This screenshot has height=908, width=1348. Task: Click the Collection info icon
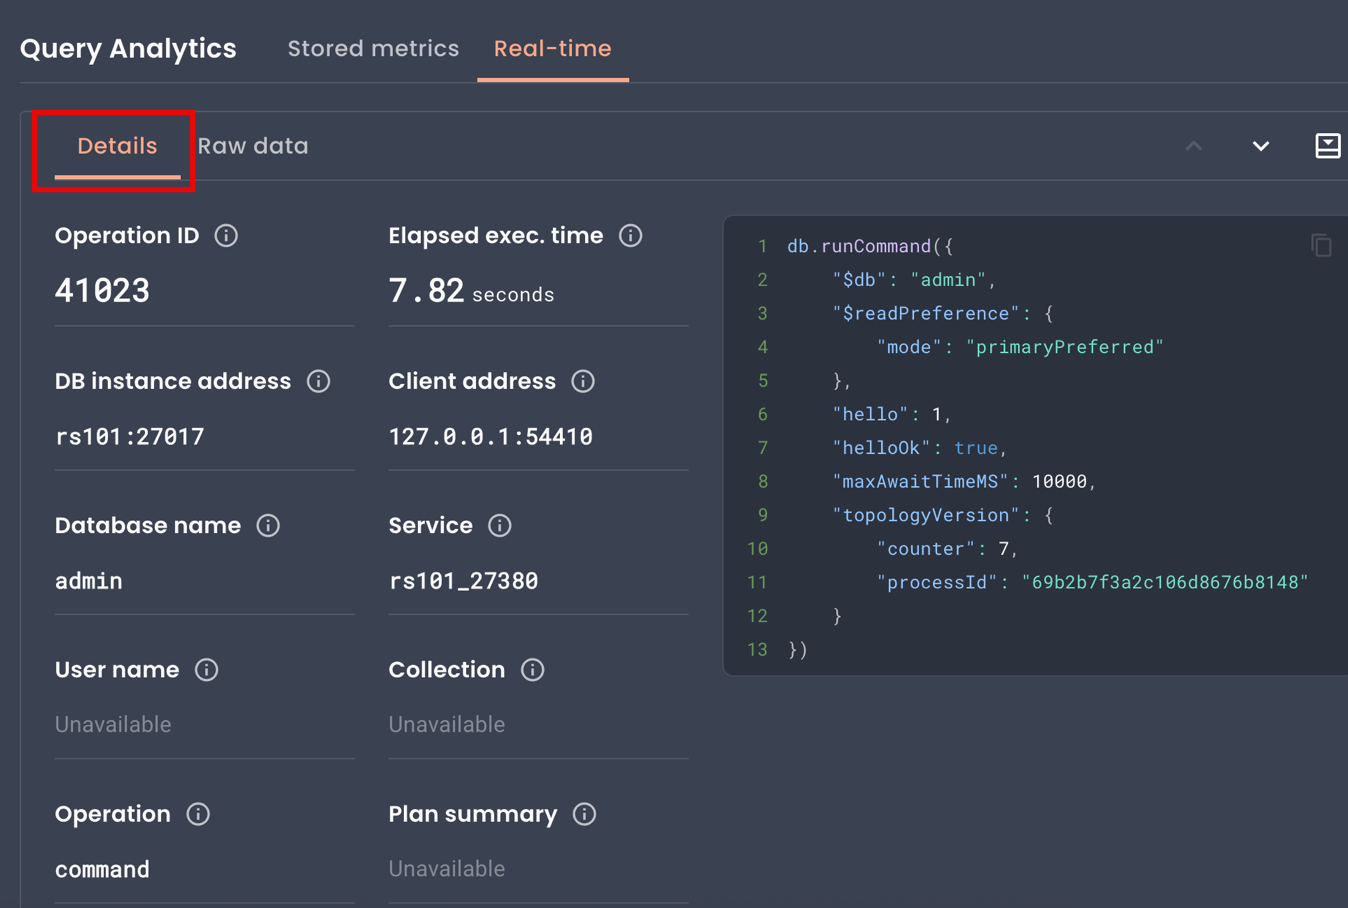pos(532,670)
